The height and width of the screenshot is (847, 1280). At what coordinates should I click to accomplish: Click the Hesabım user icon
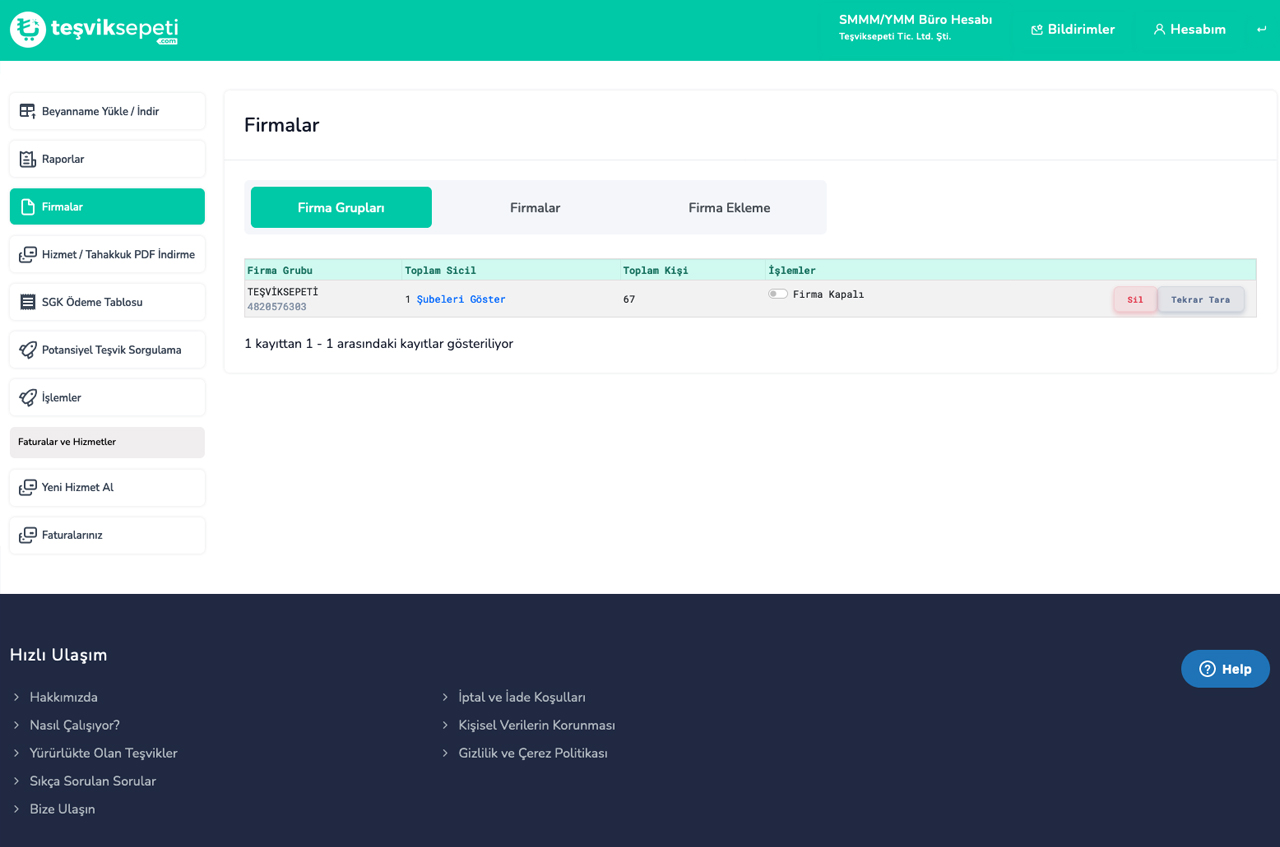(1159, 30)
